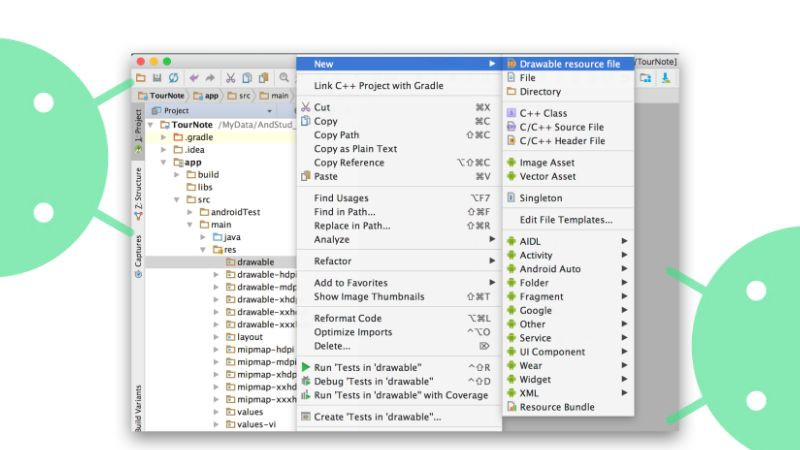Select File in the New submenu
800x450 pixels.
(568, 78)
